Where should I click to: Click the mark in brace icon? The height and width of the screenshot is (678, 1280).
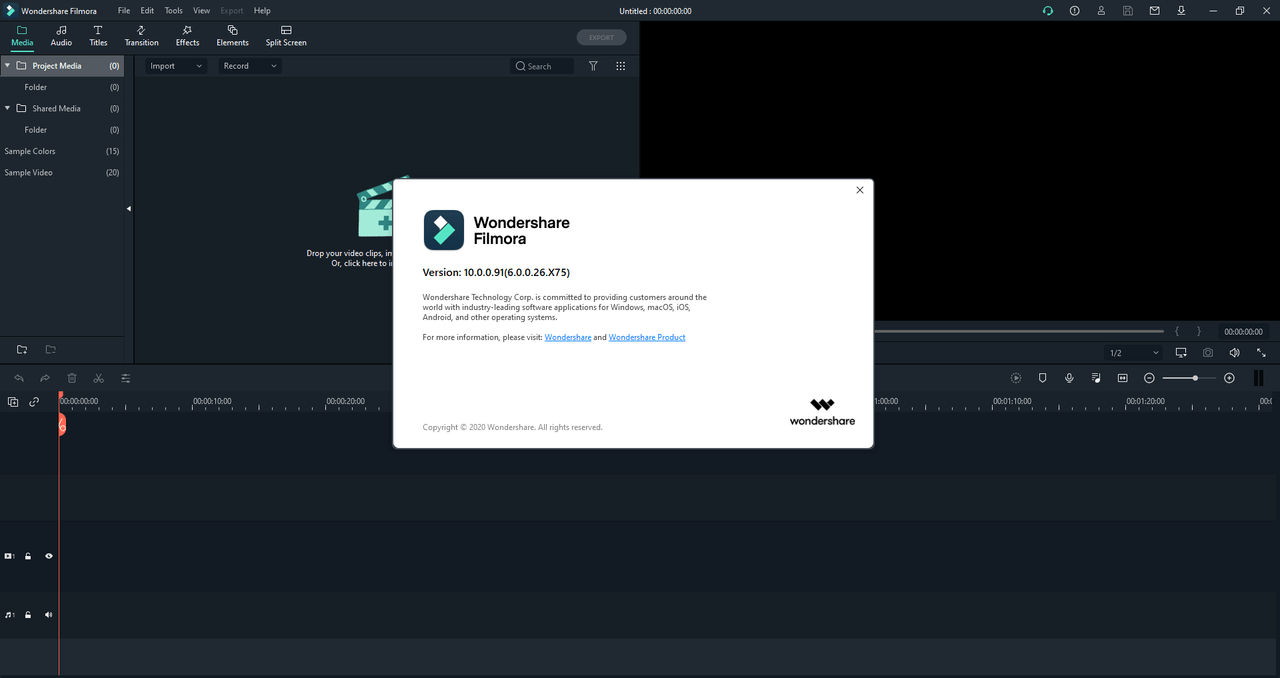(1177, 331)
